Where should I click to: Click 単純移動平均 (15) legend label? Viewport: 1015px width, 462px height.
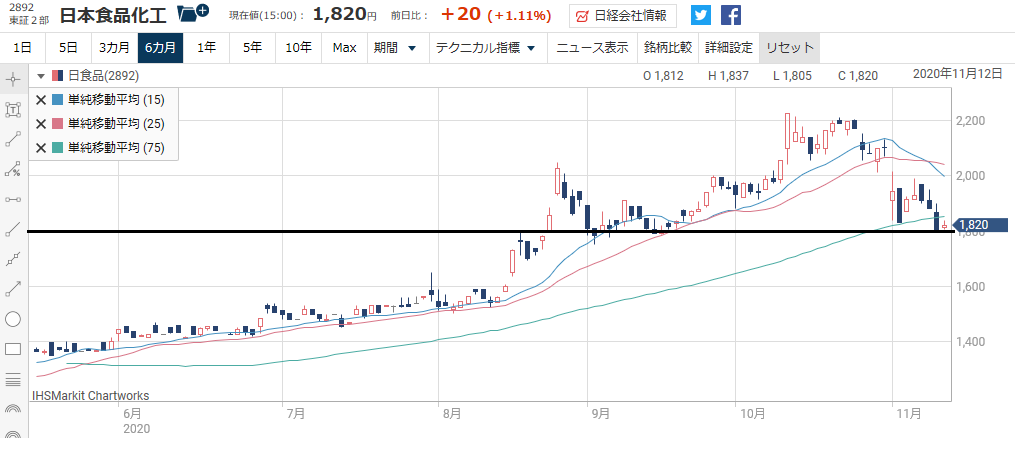[x=116, y=100]
